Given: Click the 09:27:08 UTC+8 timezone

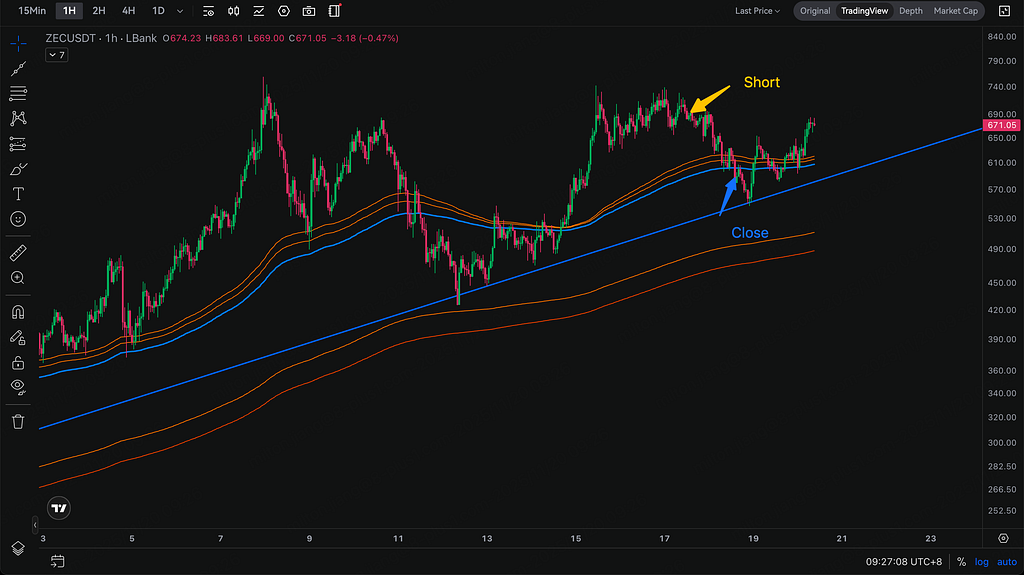Looking at the screenshot, I should pos(904,562).
